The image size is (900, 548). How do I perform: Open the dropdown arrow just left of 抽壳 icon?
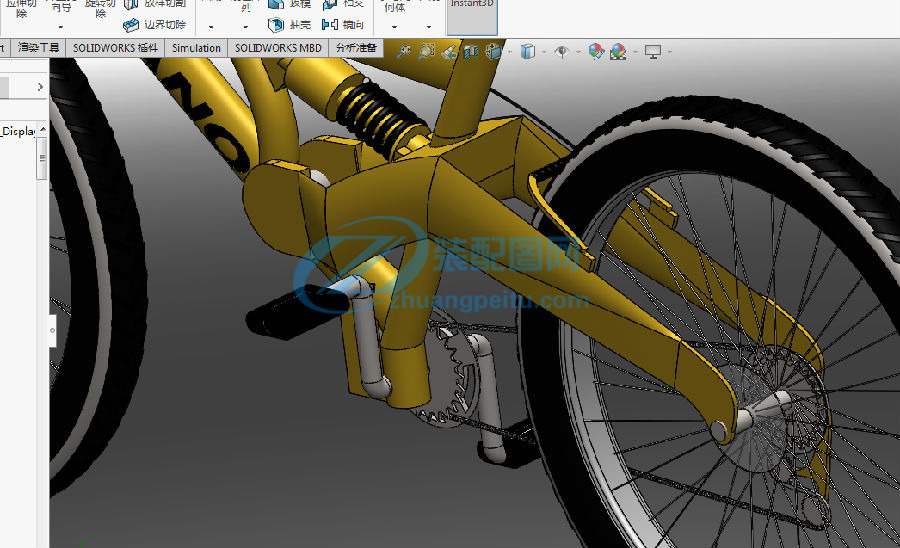coord(246,27)
